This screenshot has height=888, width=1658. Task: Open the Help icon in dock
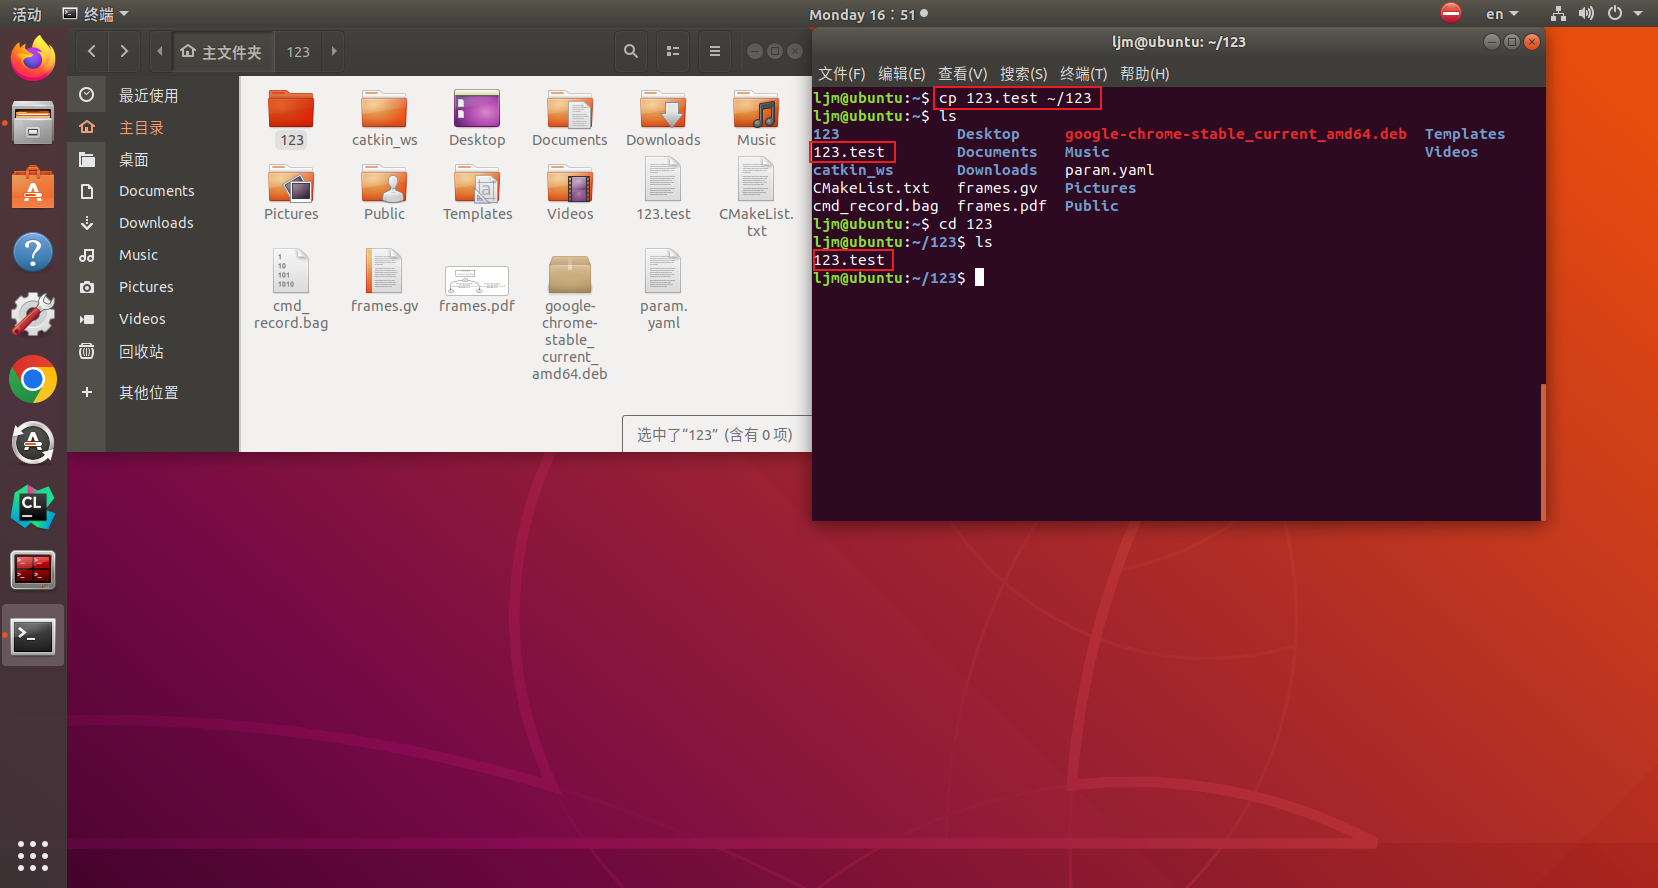pyautogui.click(x=33, y=251)
